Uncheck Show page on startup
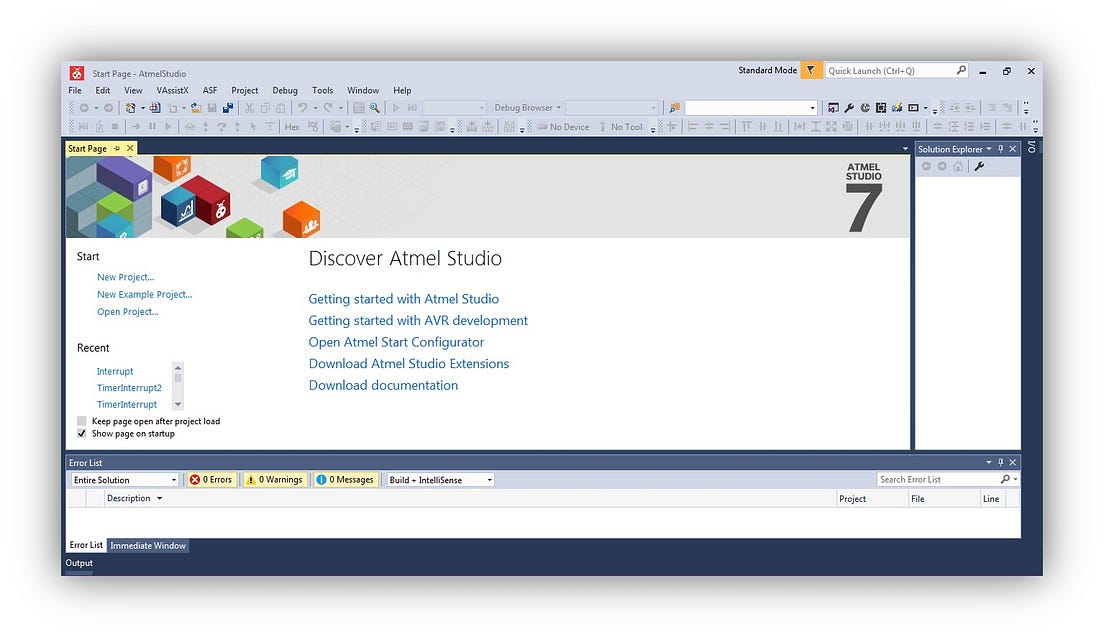1104x637 pixels. pos(82,433)
